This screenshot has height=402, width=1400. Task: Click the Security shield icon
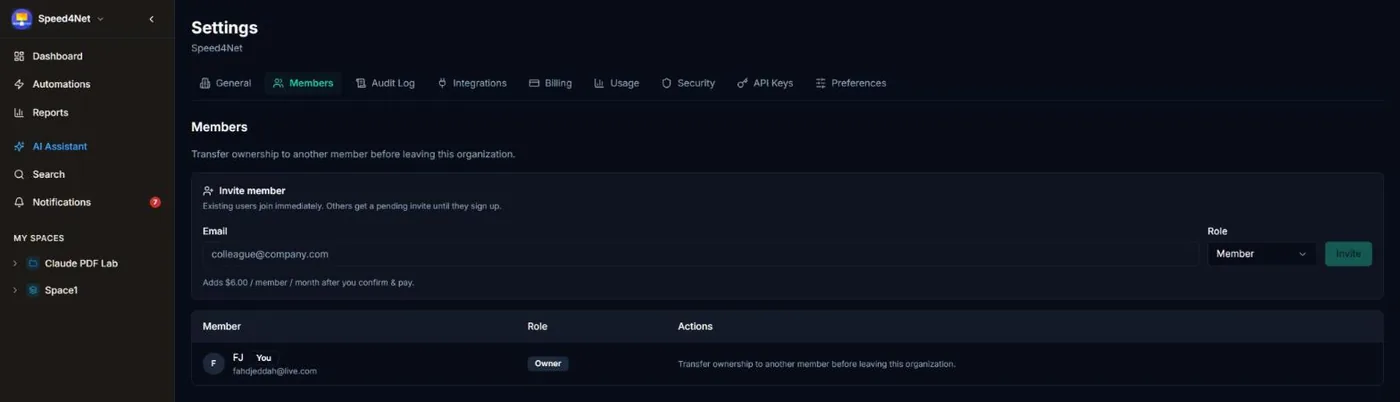click(666, 83)
